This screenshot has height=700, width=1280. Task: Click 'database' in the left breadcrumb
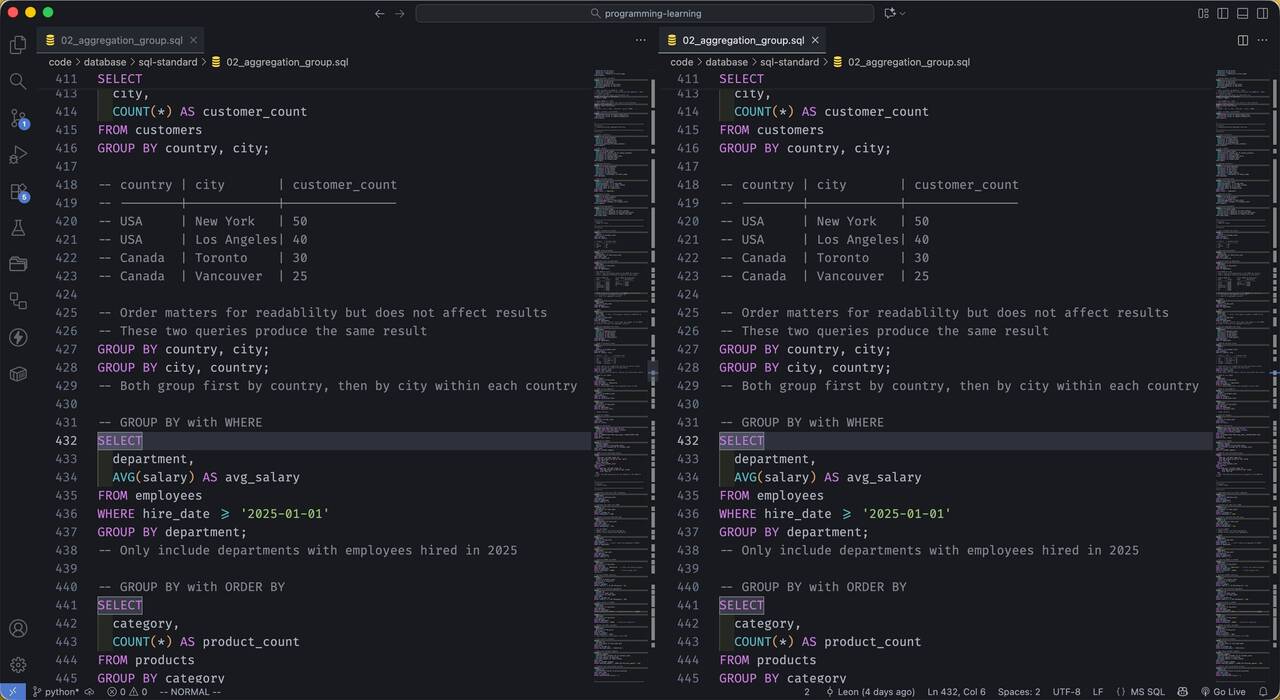105,62
